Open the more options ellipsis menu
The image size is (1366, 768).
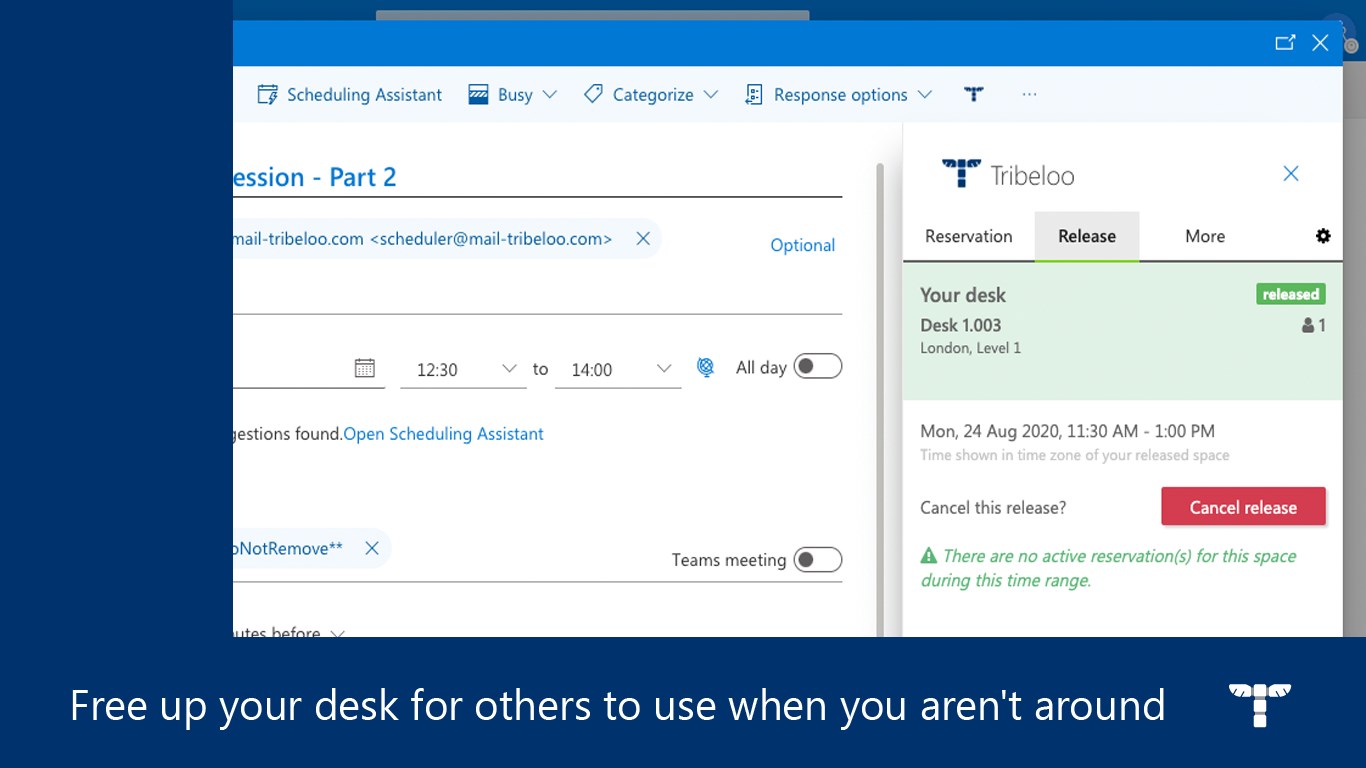[1029, 94]
